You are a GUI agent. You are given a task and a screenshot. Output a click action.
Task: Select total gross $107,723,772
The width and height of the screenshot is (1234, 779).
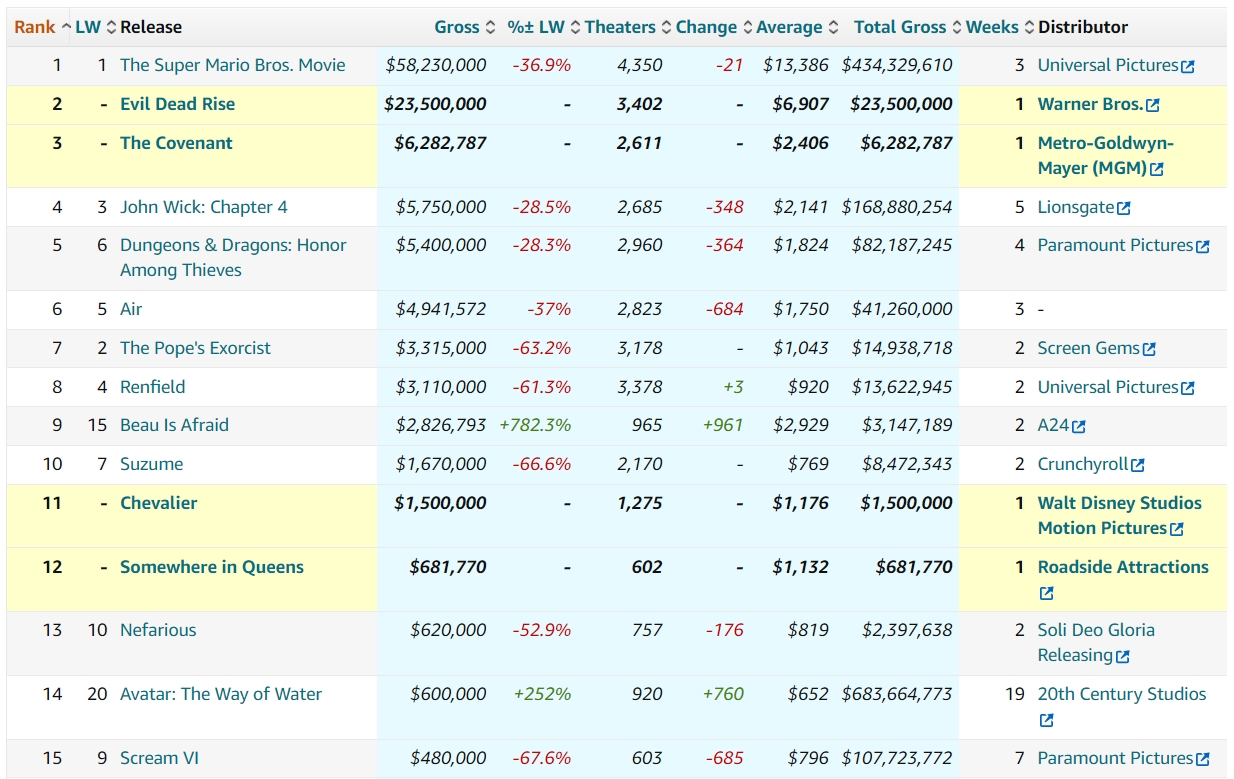(897, 758)
